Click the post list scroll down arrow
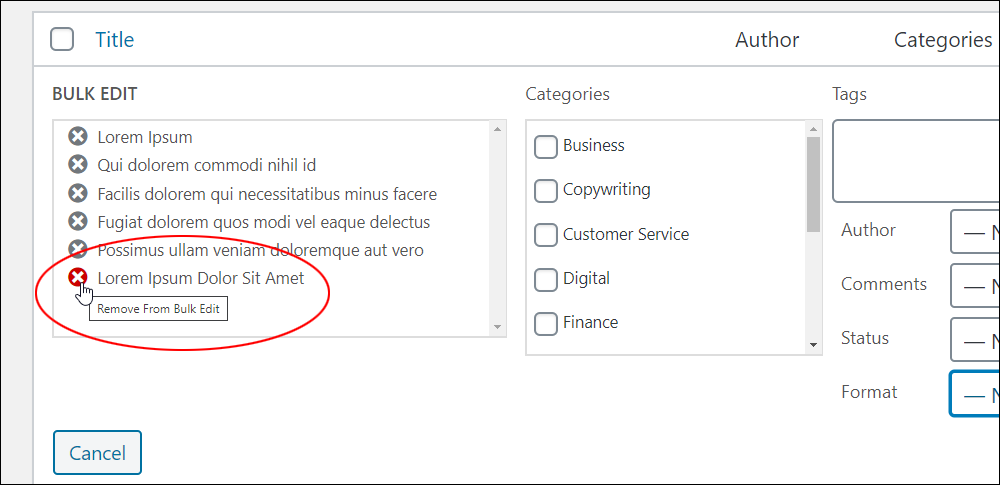1000x485 pixels. coord(497,327)
